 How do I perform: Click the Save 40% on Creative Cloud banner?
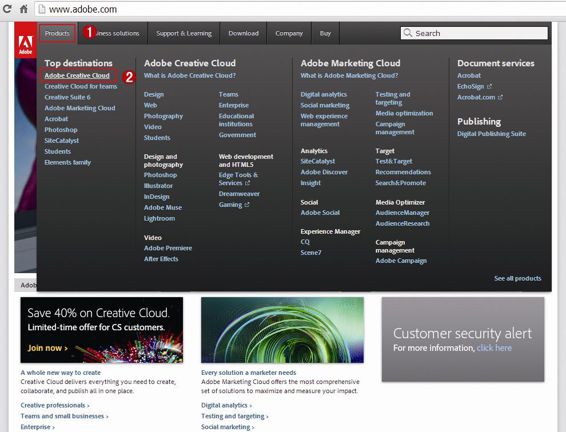[x=102, y=330]
